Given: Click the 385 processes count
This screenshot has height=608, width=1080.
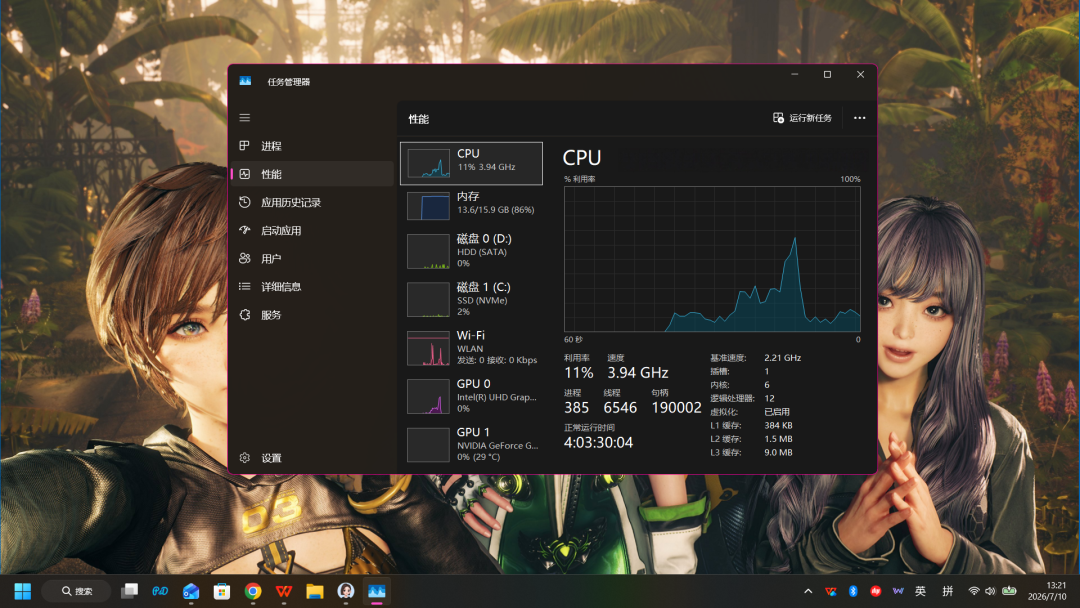Looking at the screenshot, I should click(577, 408).
